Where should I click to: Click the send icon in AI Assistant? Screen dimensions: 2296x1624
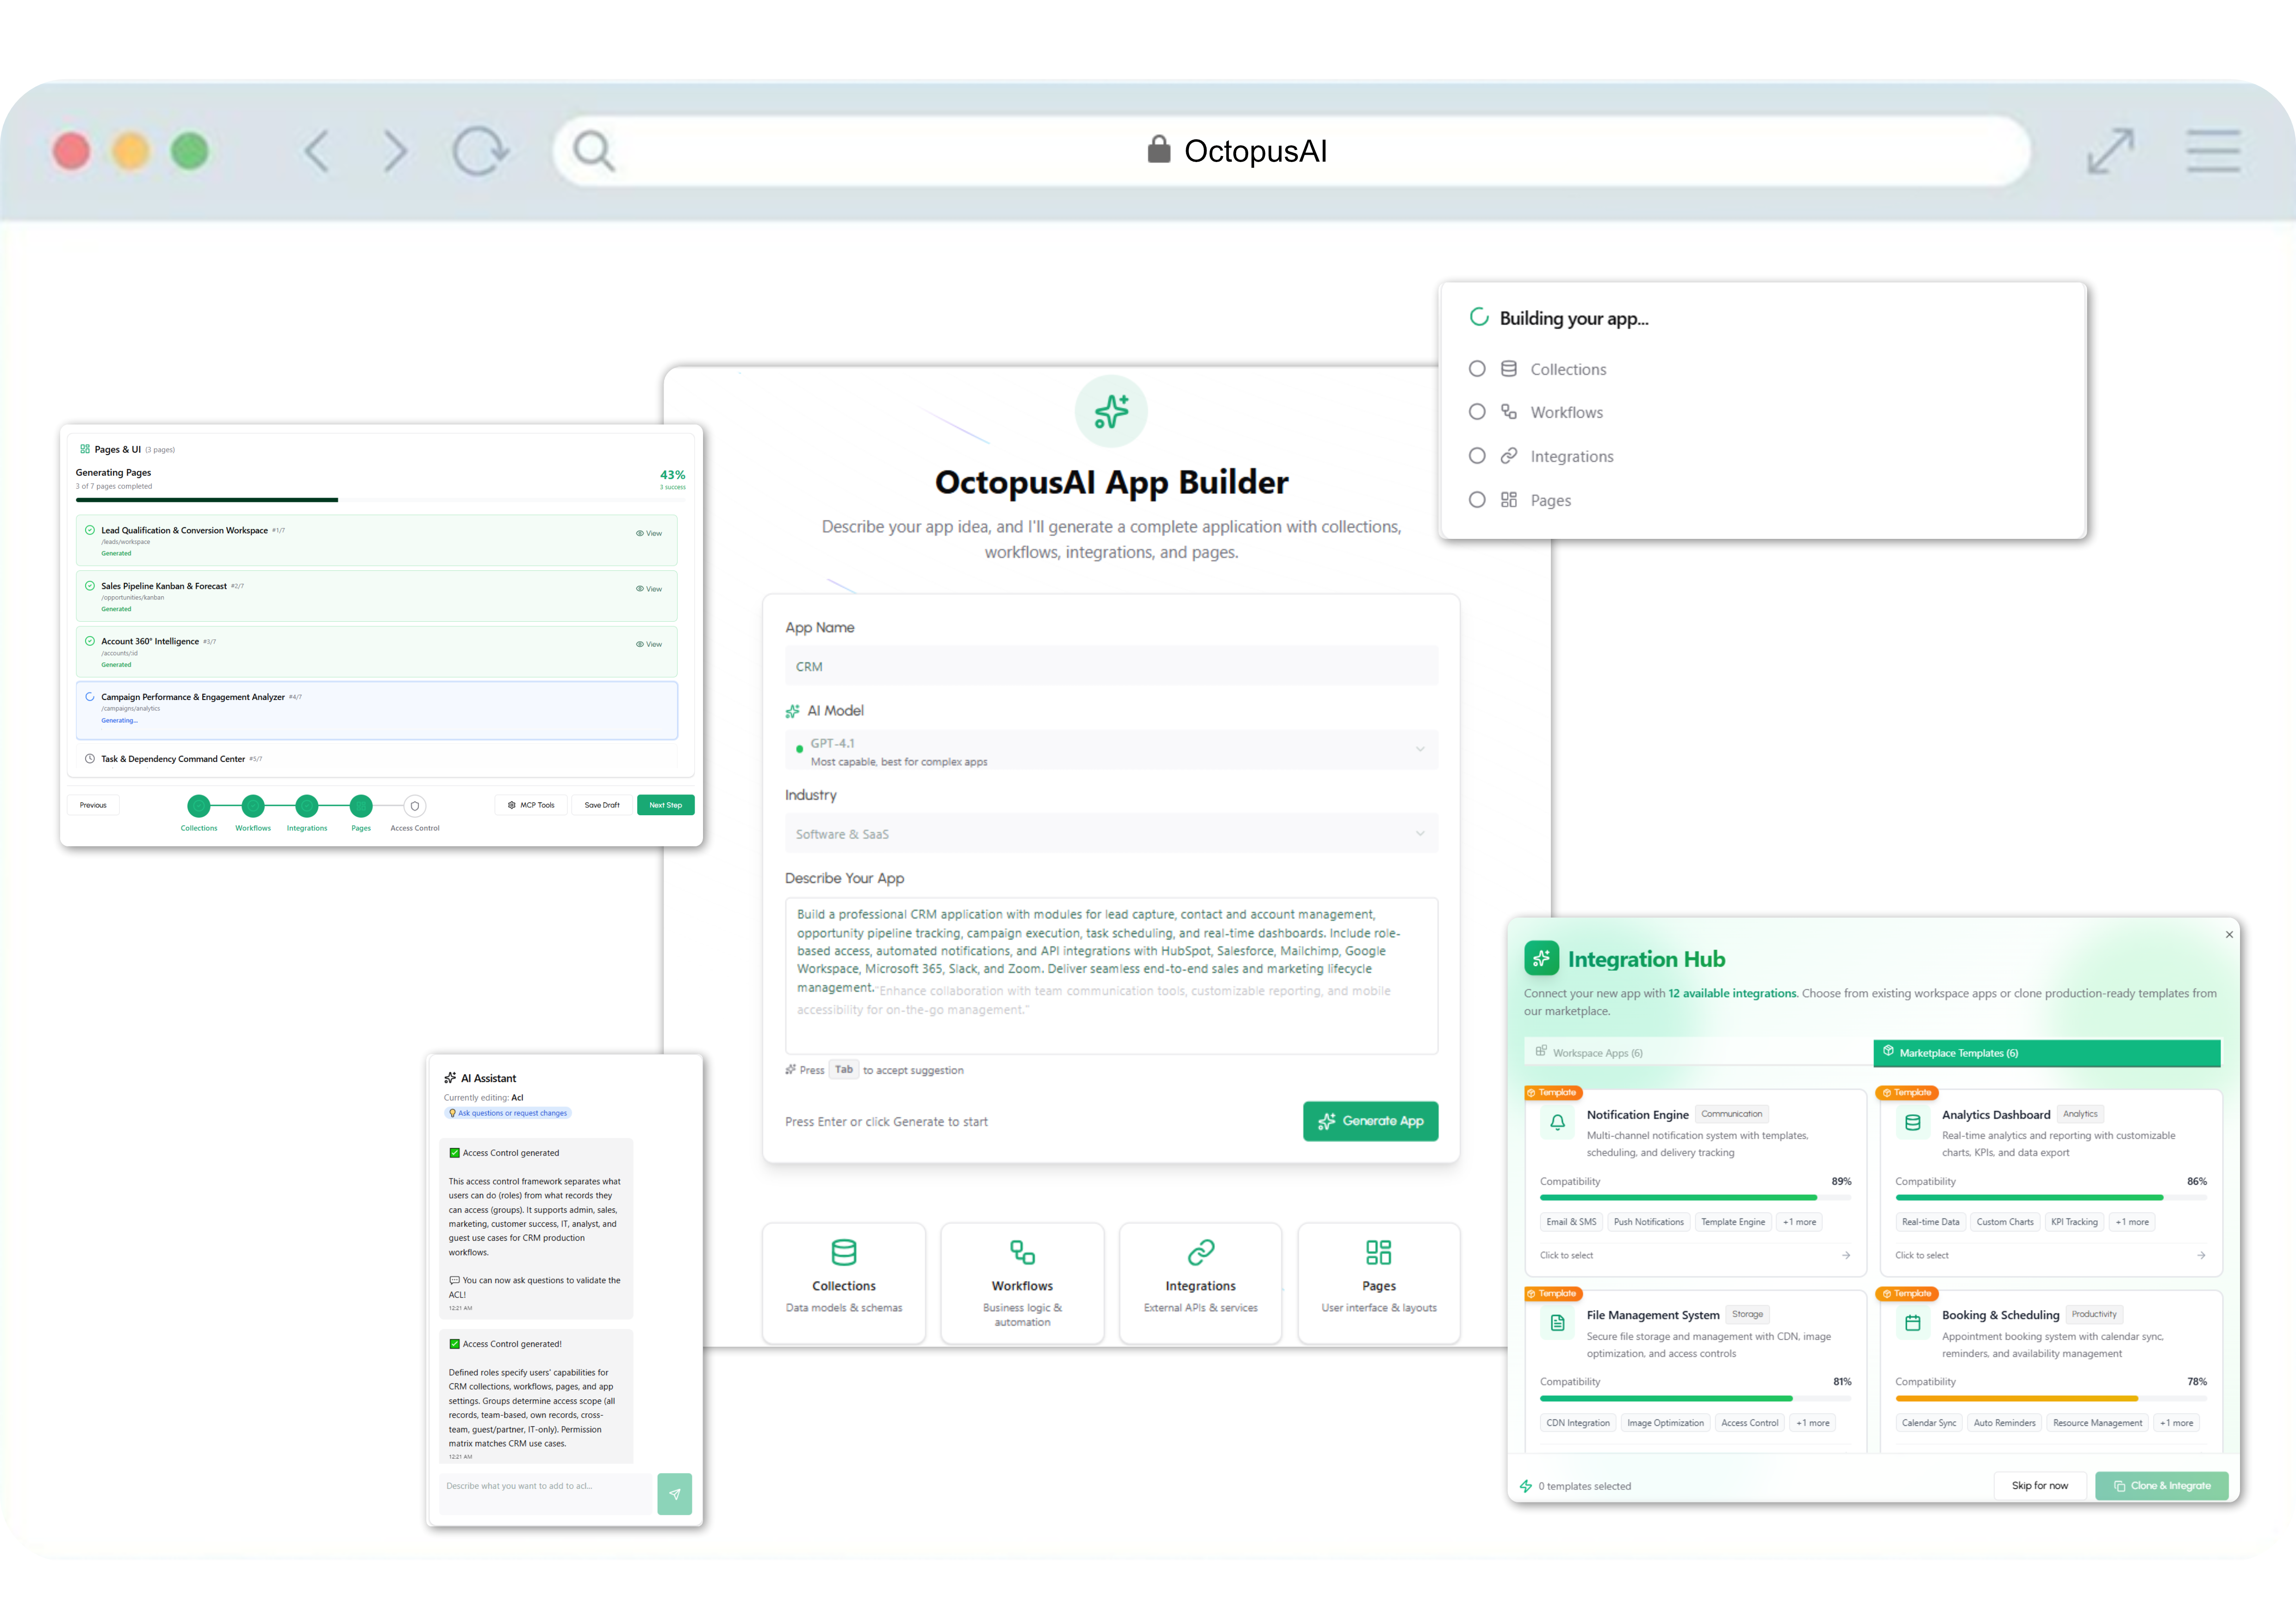pyautogui.click(x=675, y=1494)
